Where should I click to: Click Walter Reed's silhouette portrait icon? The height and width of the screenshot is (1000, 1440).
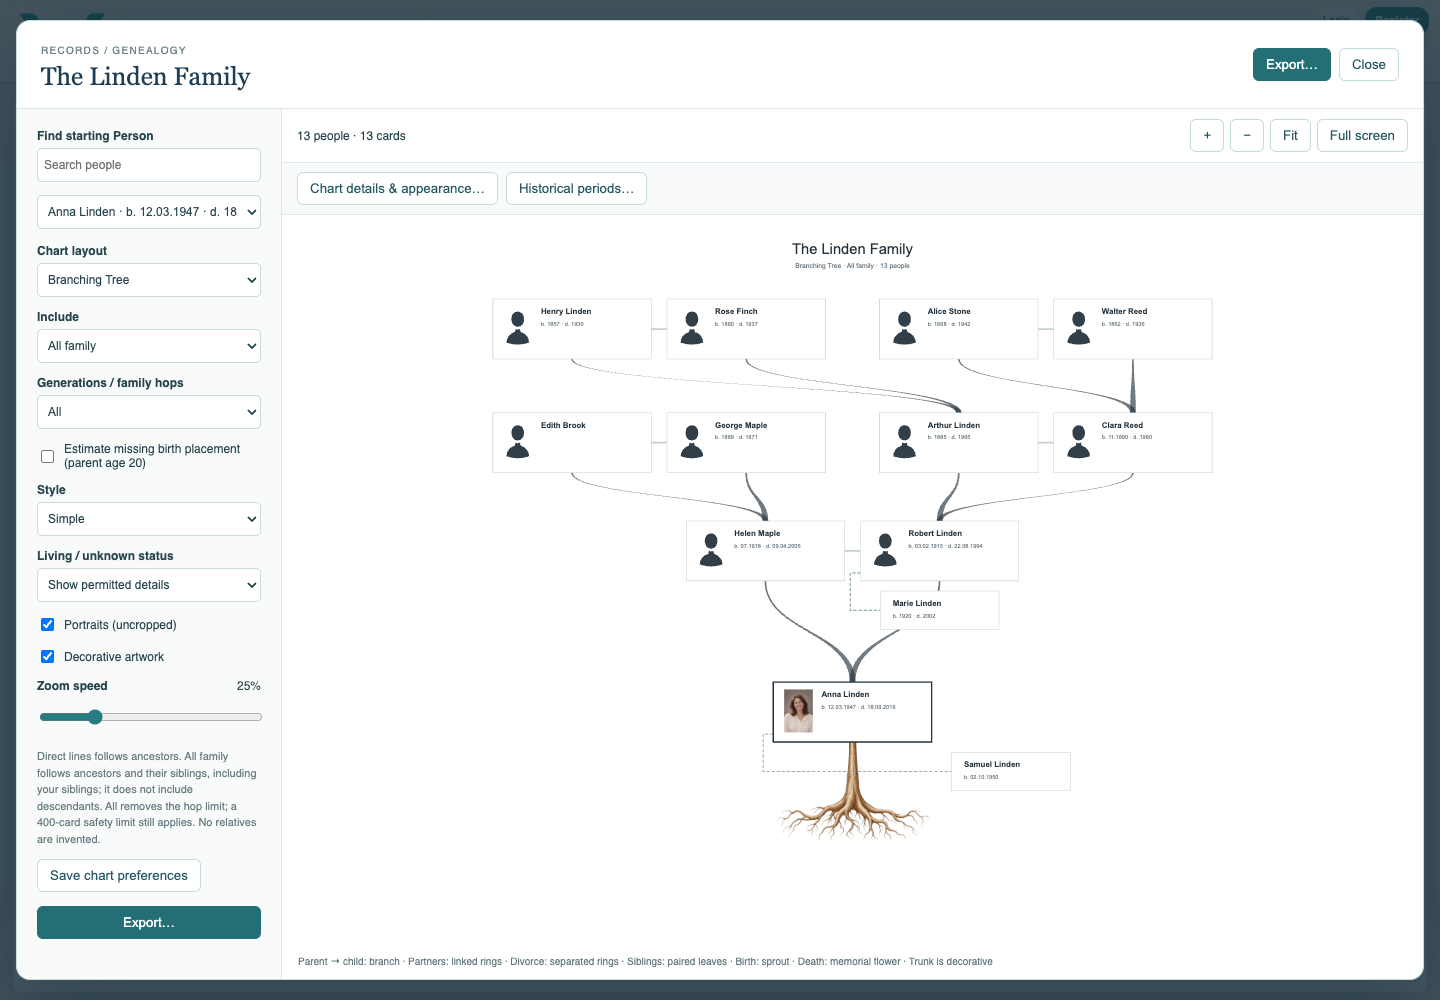tap(1079, 328)
